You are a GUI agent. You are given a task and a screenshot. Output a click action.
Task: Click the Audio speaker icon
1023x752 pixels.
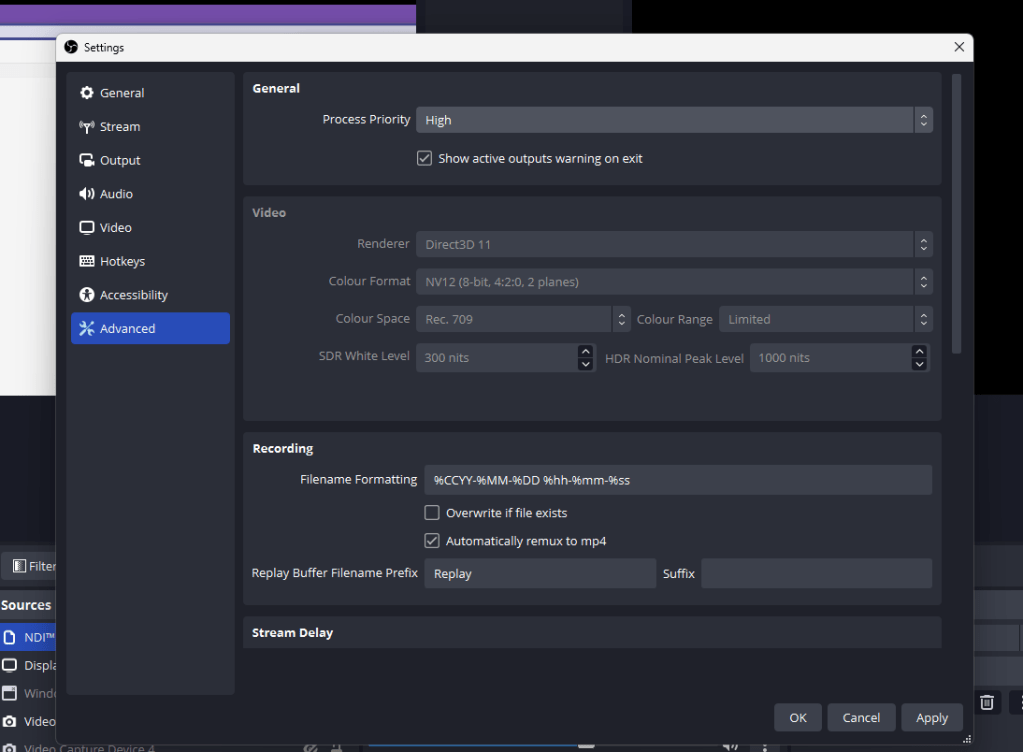click(x=87, y=194)
